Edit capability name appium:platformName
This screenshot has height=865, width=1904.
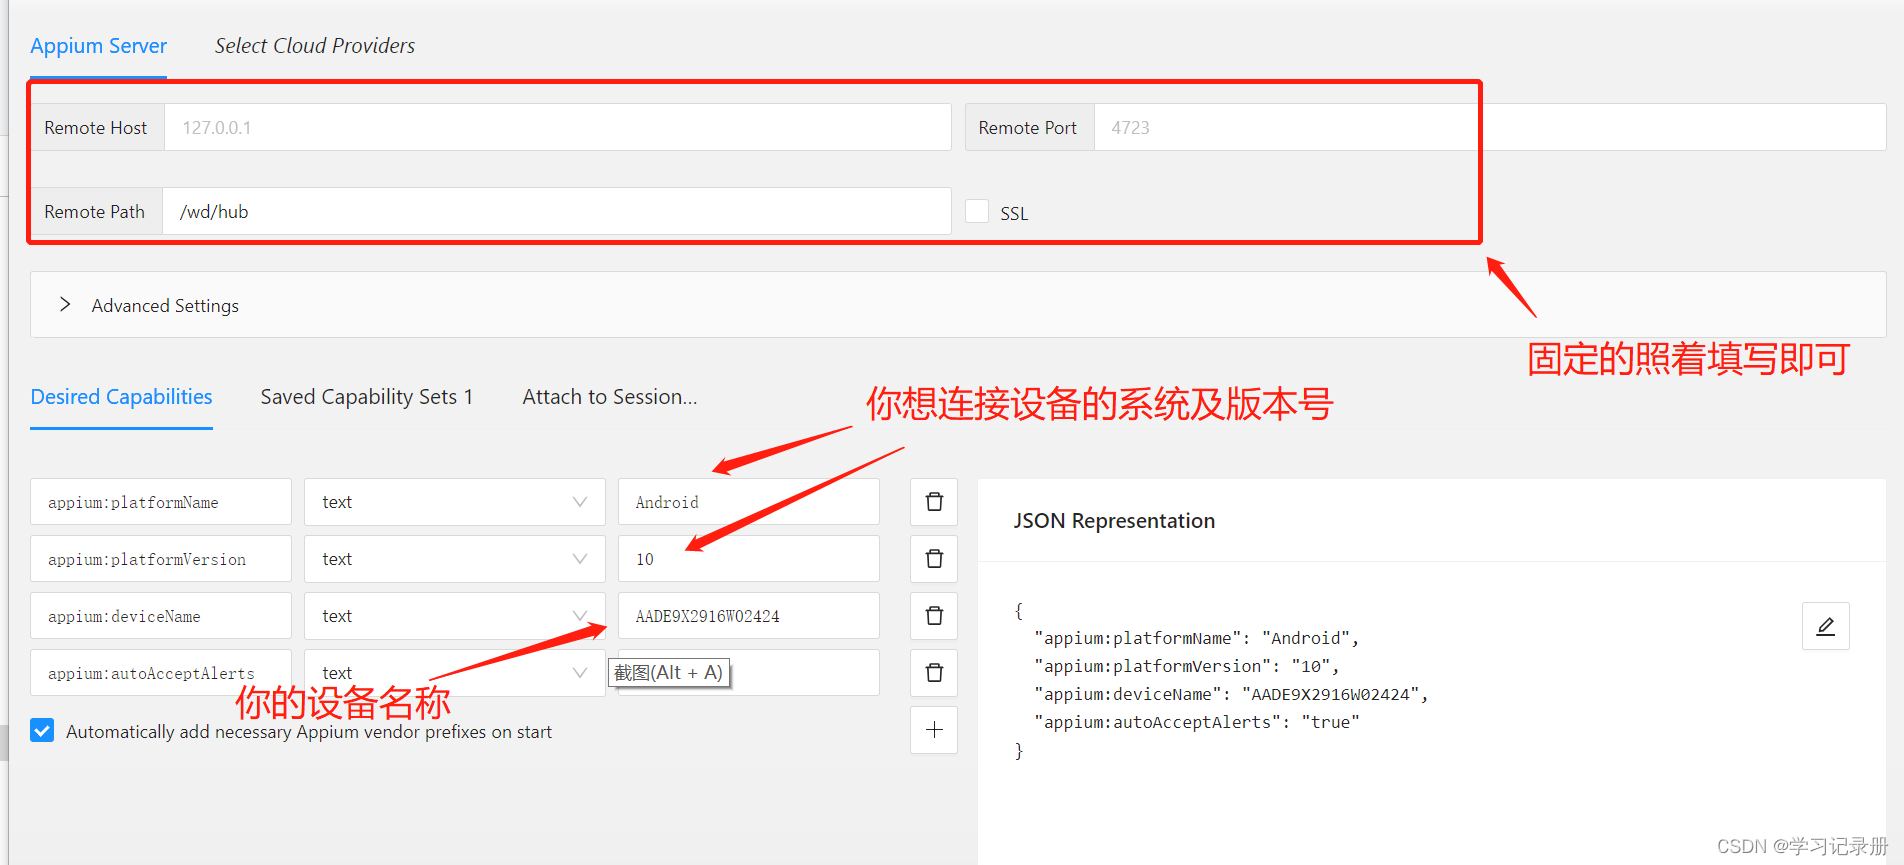[161, 502]
